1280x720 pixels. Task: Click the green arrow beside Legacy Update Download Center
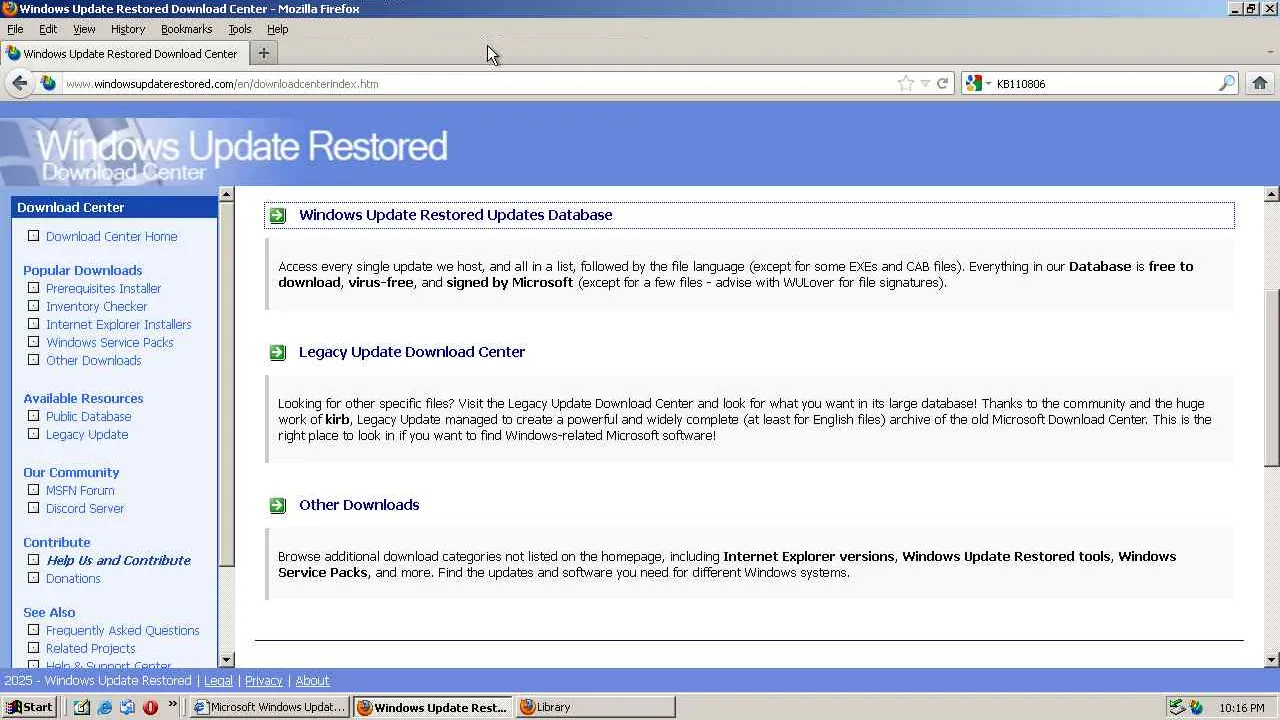coord(278,352)
